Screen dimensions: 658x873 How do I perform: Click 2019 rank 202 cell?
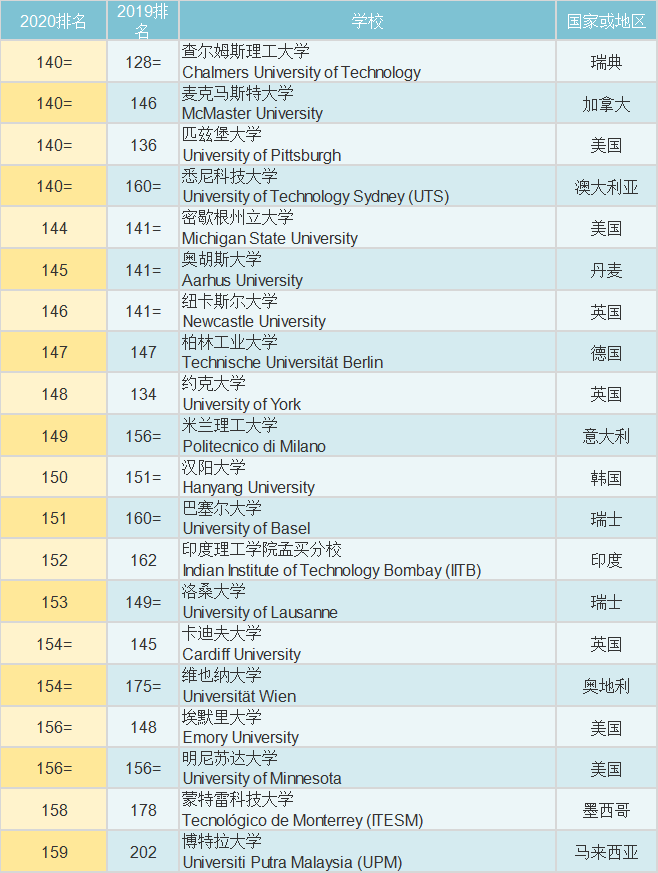coord(143,852)
